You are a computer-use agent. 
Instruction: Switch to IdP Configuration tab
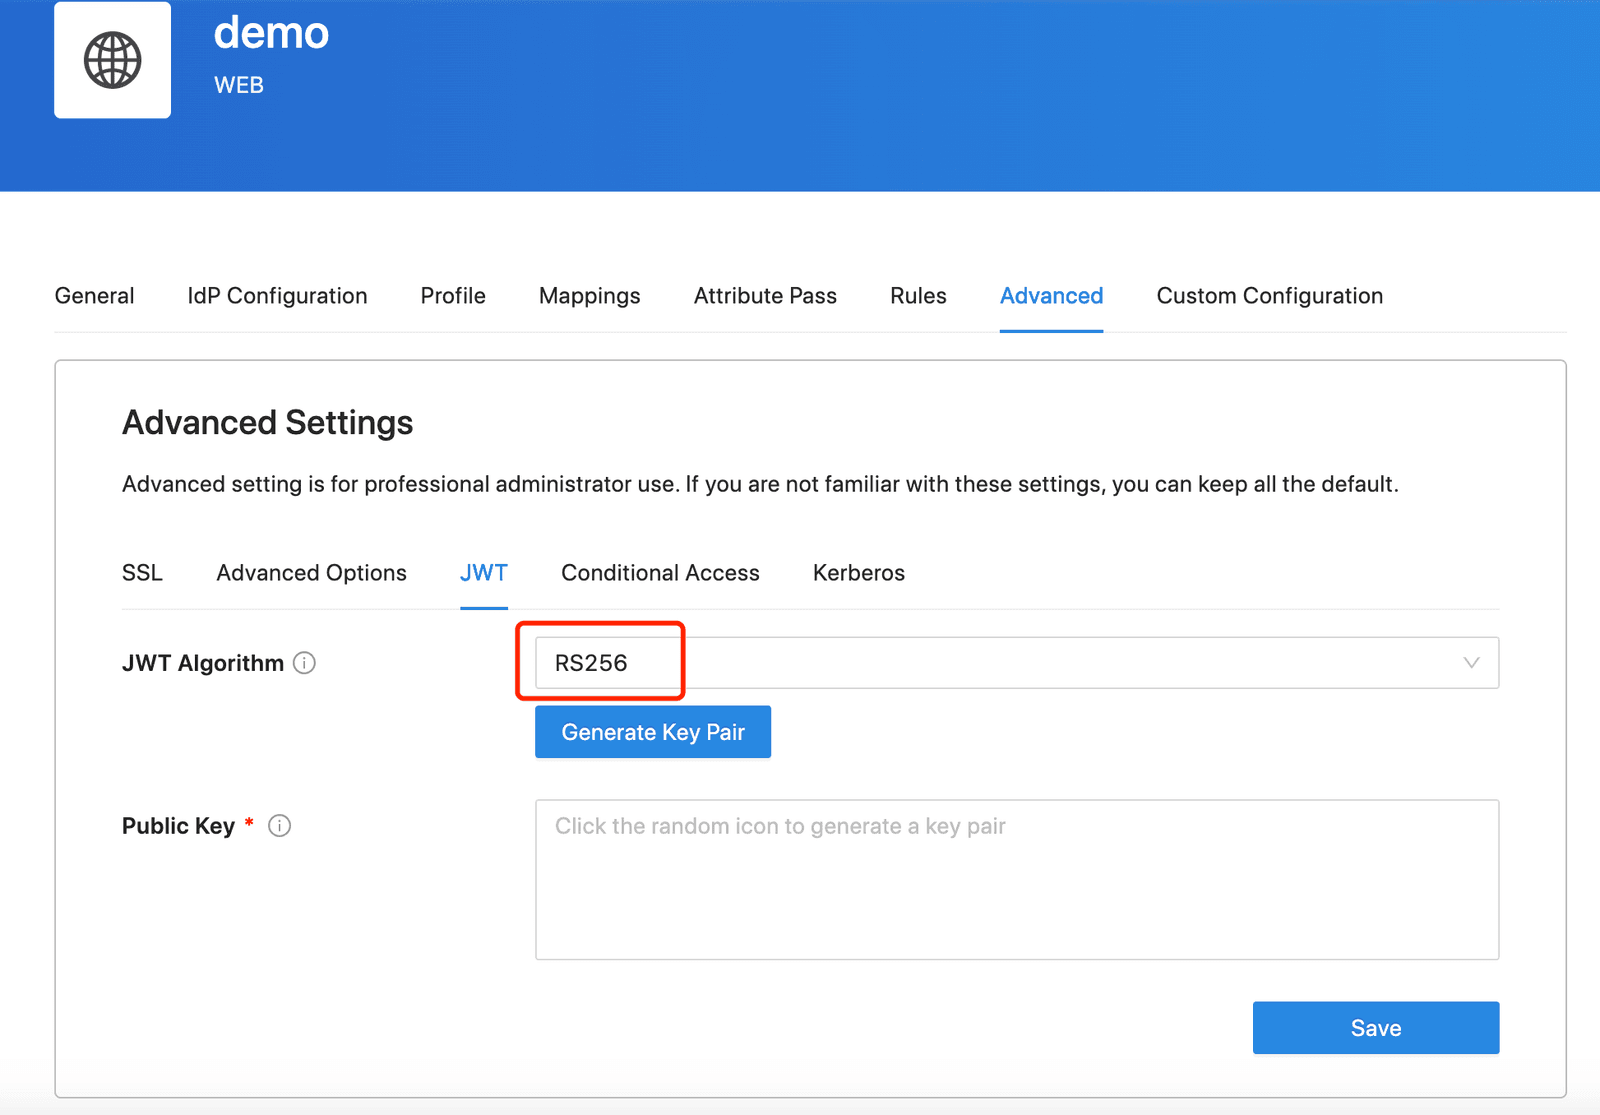point(277,296)
